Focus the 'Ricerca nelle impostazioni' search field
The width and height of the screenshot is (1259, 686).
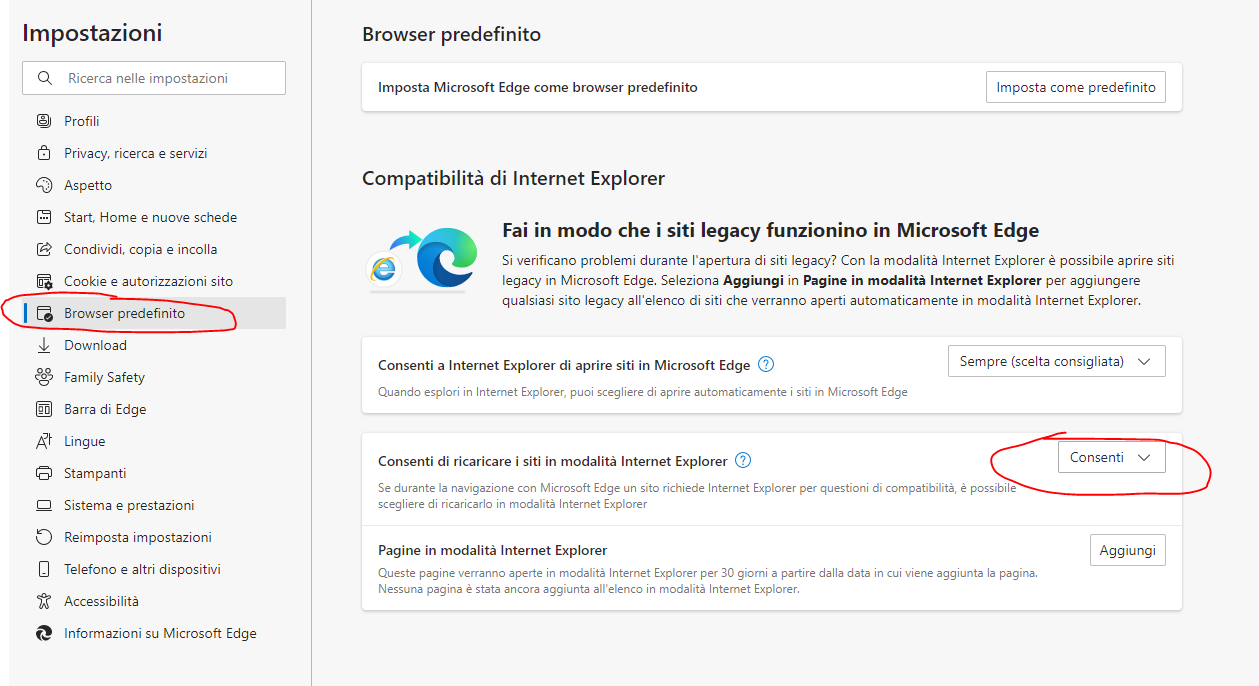[154, 78]
